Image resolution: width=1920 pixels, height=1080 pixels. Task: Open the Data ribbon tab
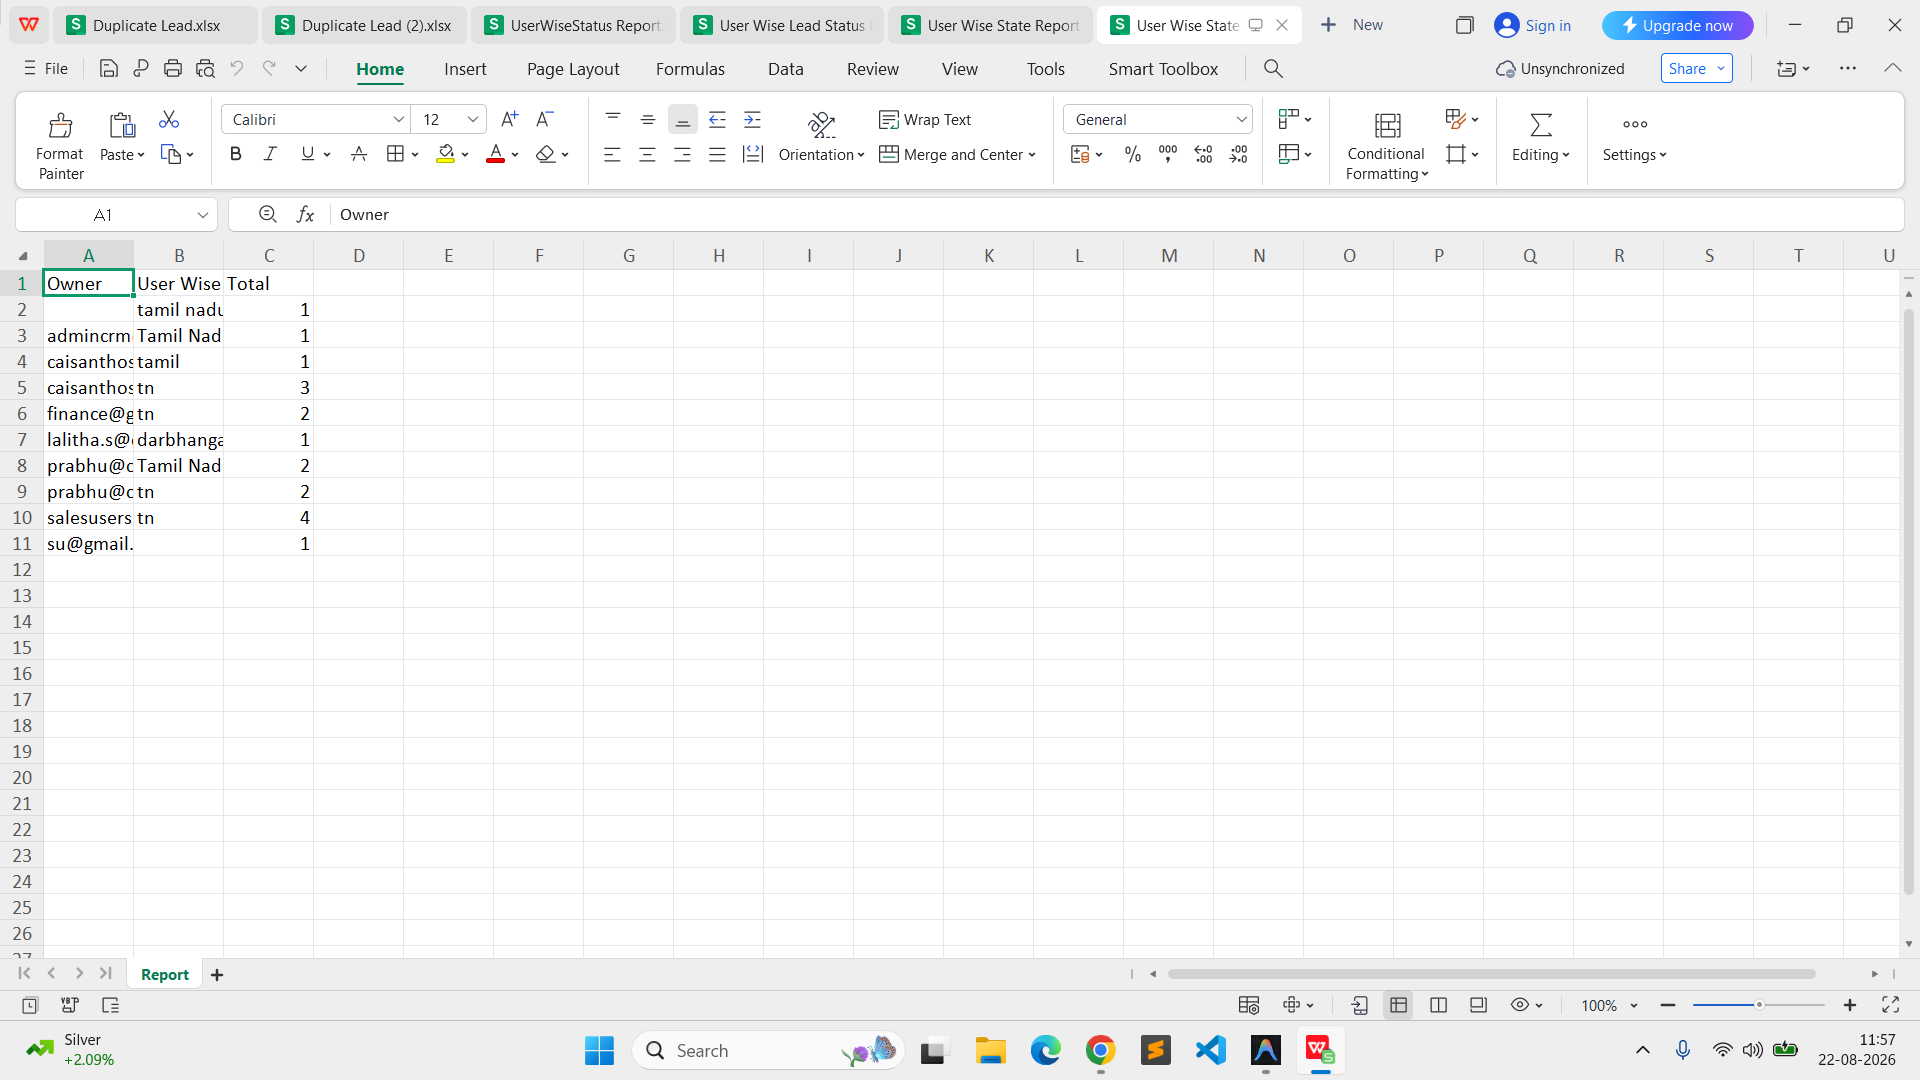(785, 69)
